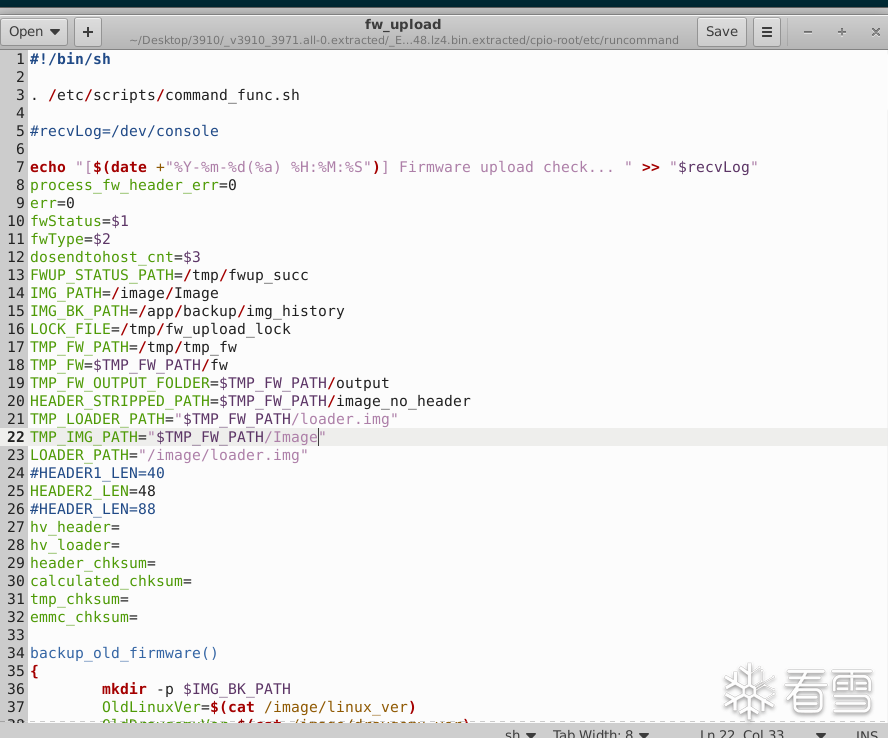Click the process_fw_header_err=0 line
888x738 pixels.
click(x=133, y=185)
